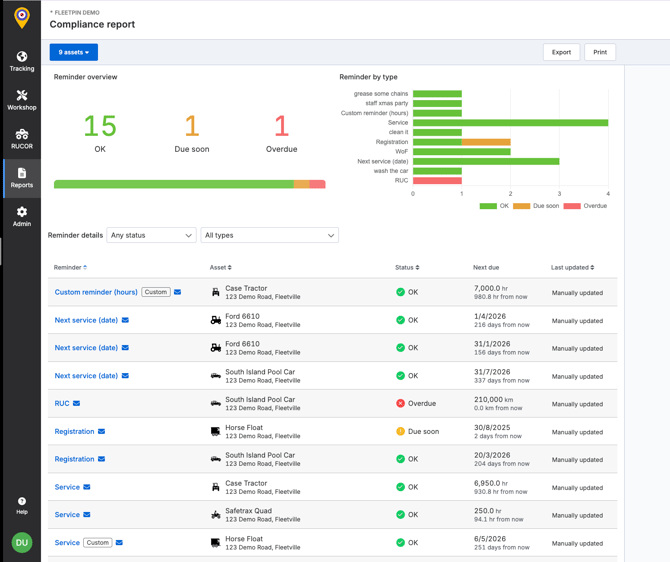Open the Tracking globe icon
This screenshot has width=670, height=562.
[x=21, y=57]
